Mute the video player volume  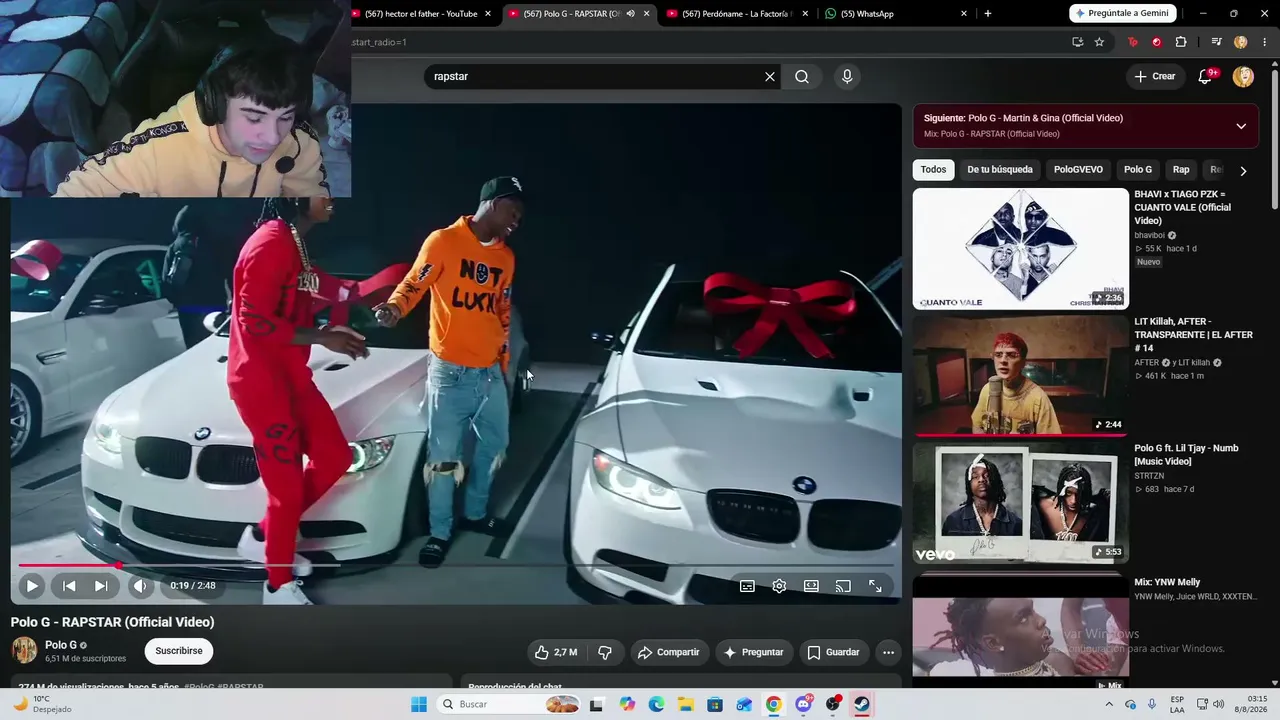tap(140, 586)
